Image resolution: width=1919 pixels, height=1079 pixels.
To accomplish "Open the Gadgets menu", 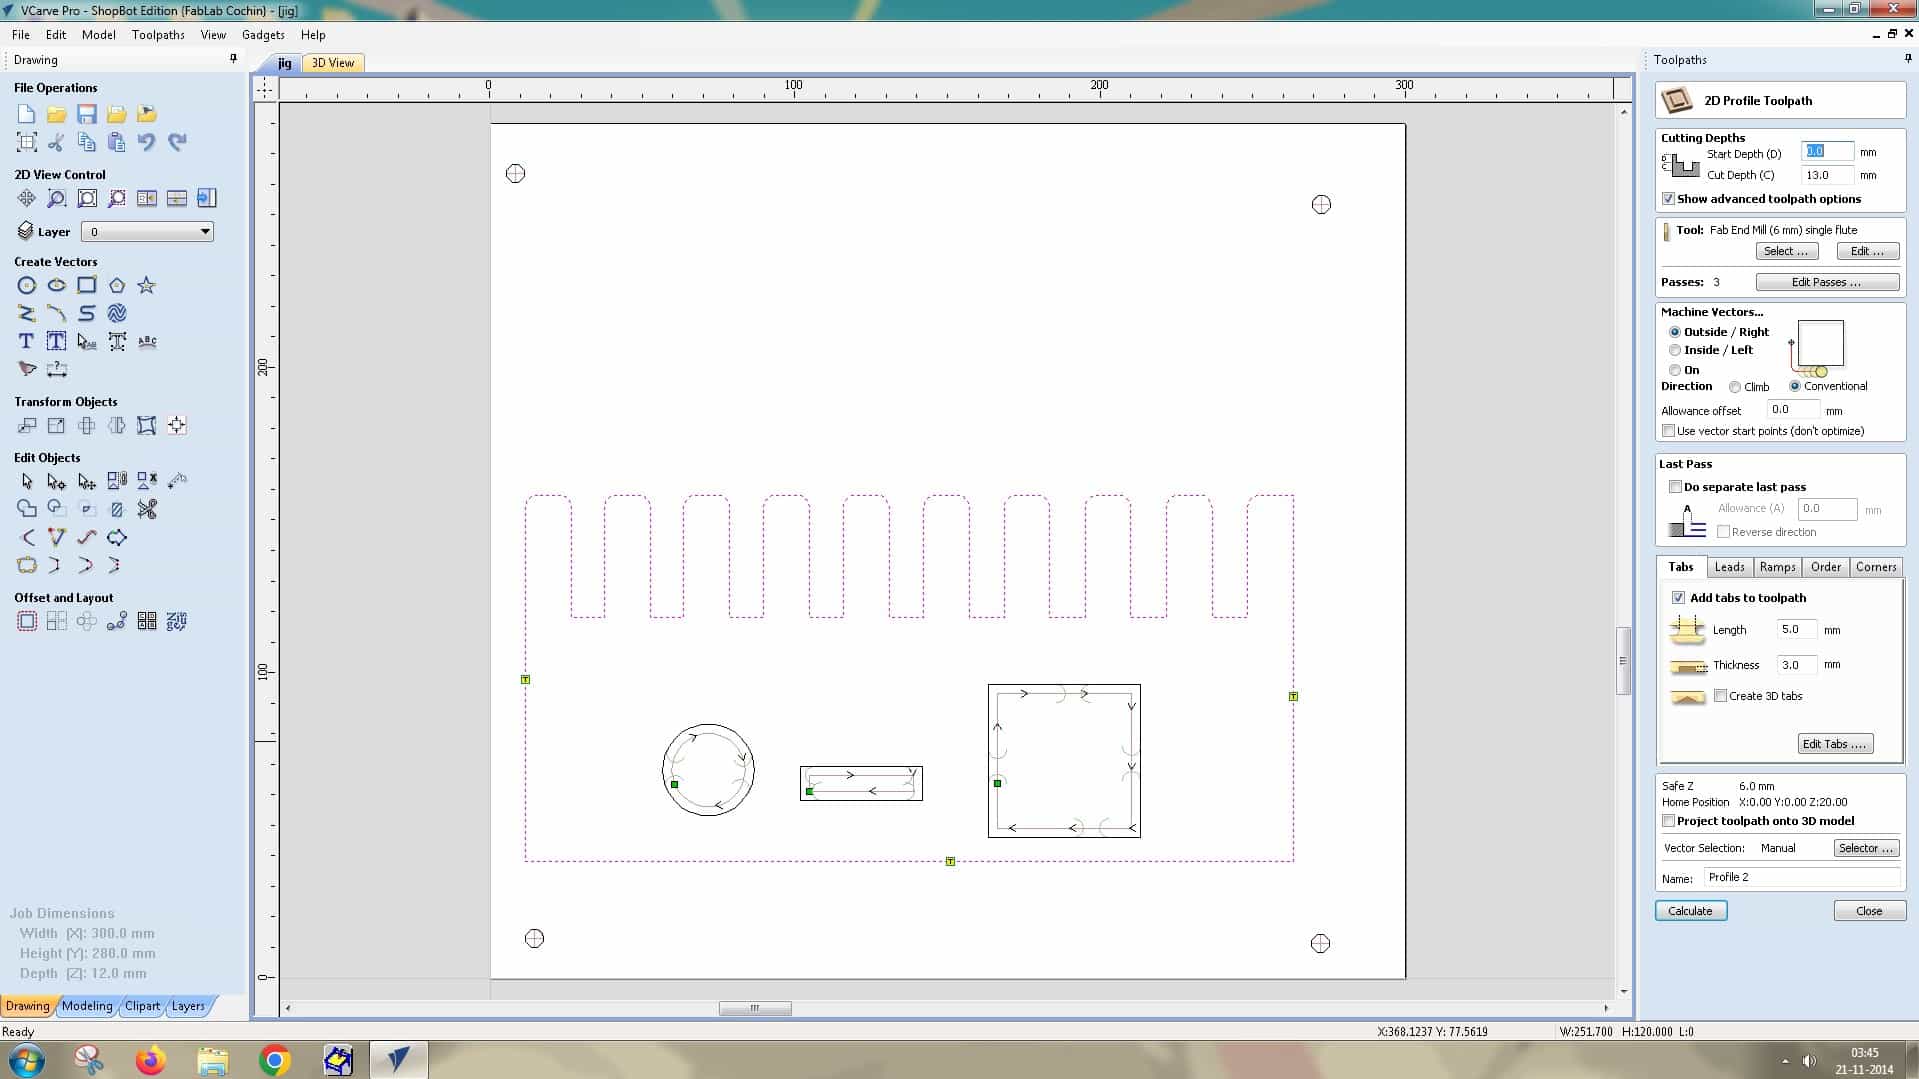I will coord(263,35).
